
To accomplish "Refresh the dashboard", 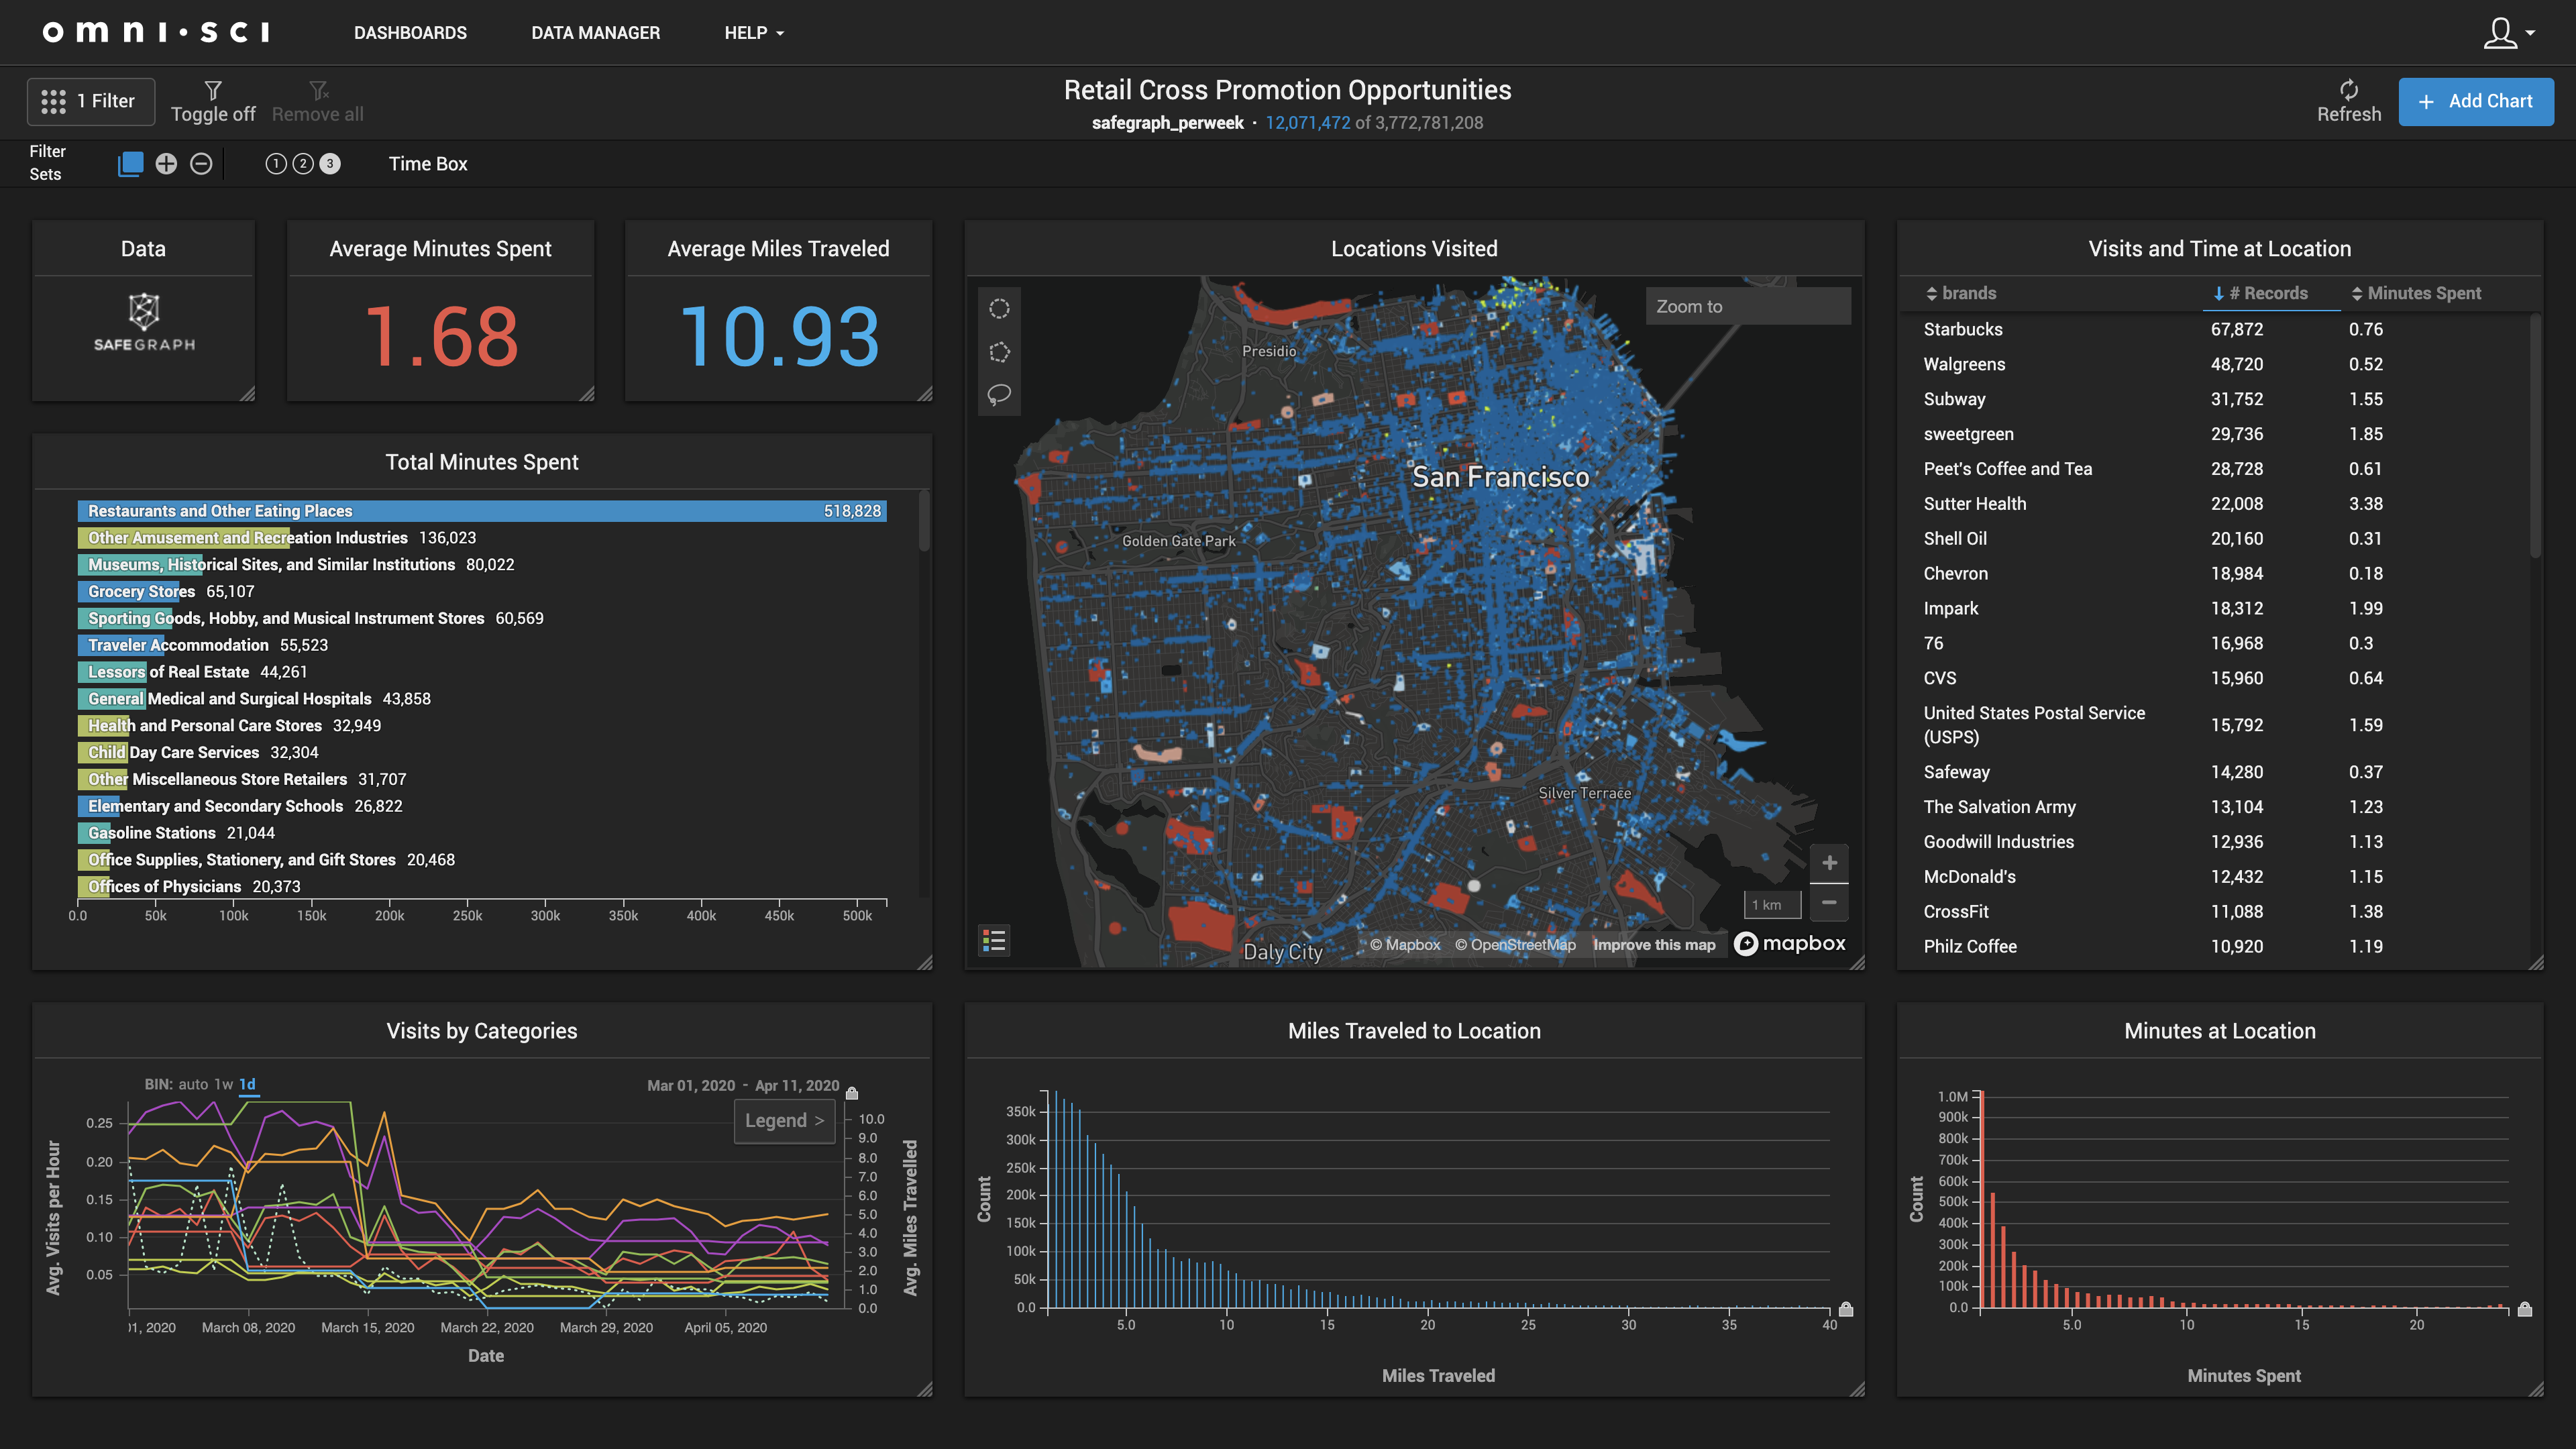I will click(2349, 102).
